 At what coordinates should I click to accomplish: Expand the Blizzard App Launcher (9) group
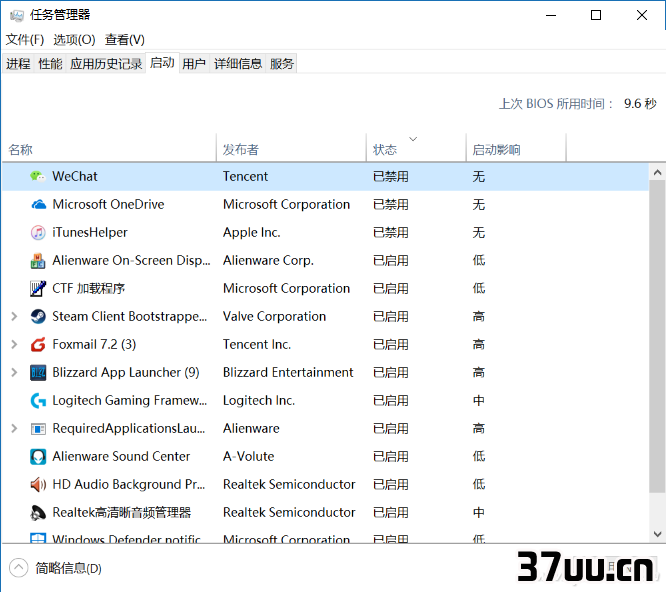tap(14, 372)
